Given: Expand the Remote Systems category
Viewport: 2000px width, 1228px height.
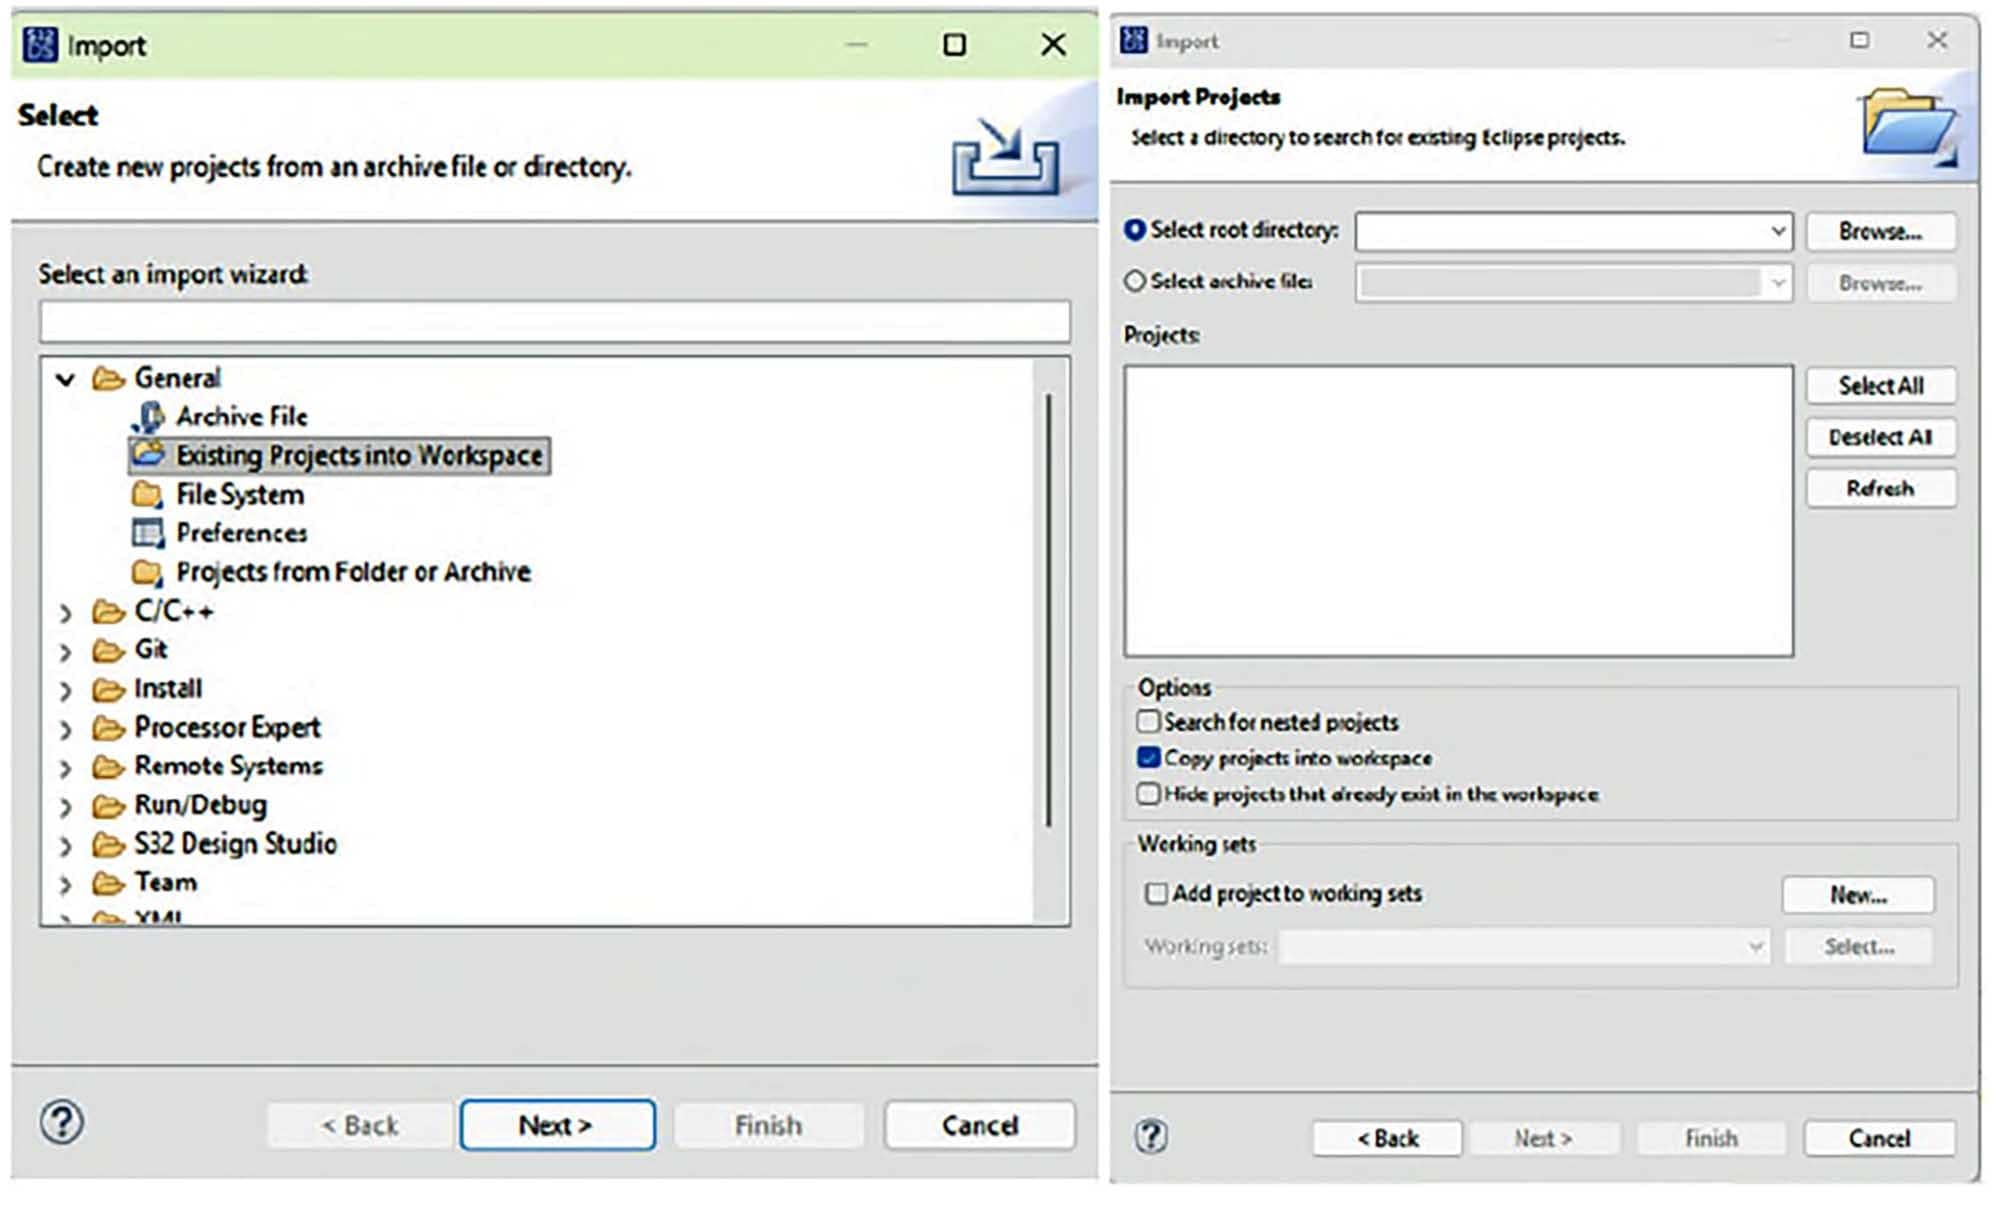Looking at the screenshot, I should point(66,768).
